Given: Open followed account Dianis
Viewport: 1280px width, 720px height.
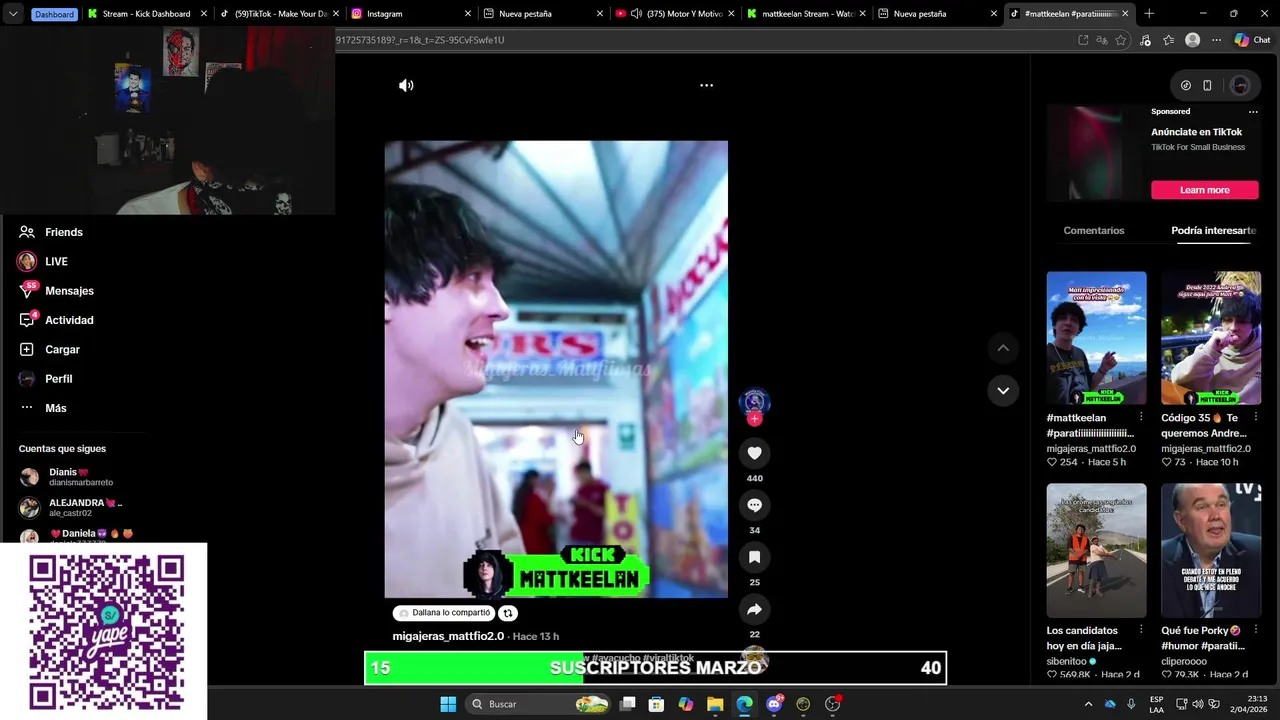Looking at the screenshot, I should pos(67,477).
